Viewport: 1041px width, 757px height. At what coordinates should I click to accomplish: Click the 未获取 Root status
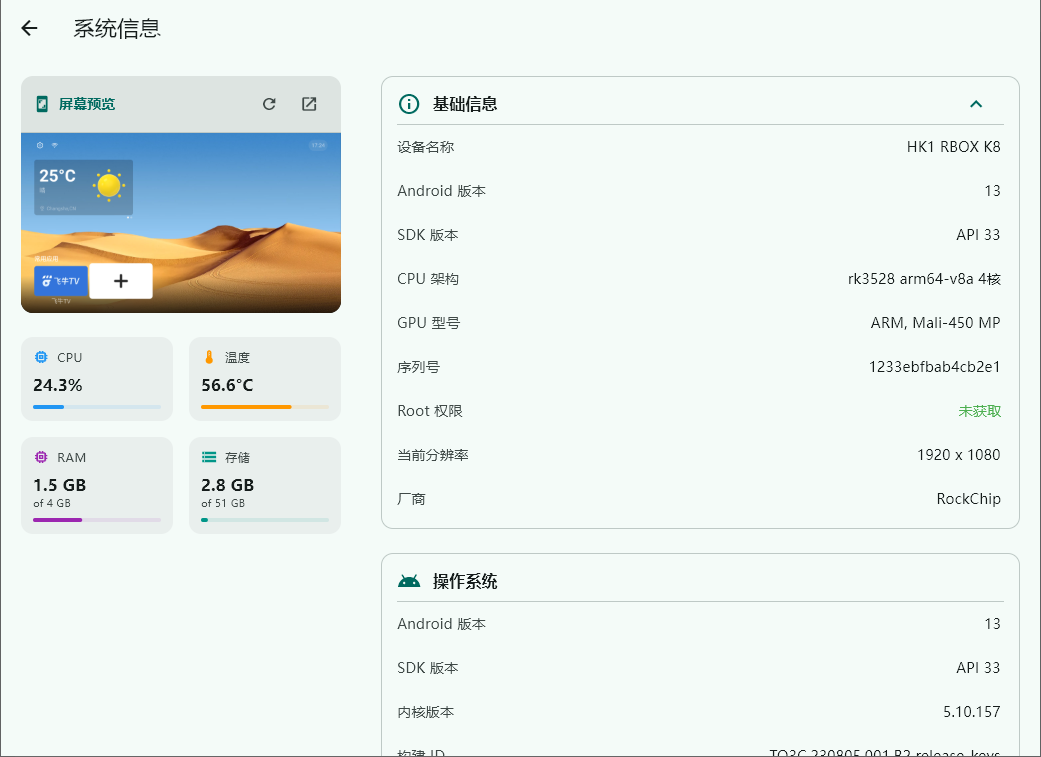[x=979, y=411]
